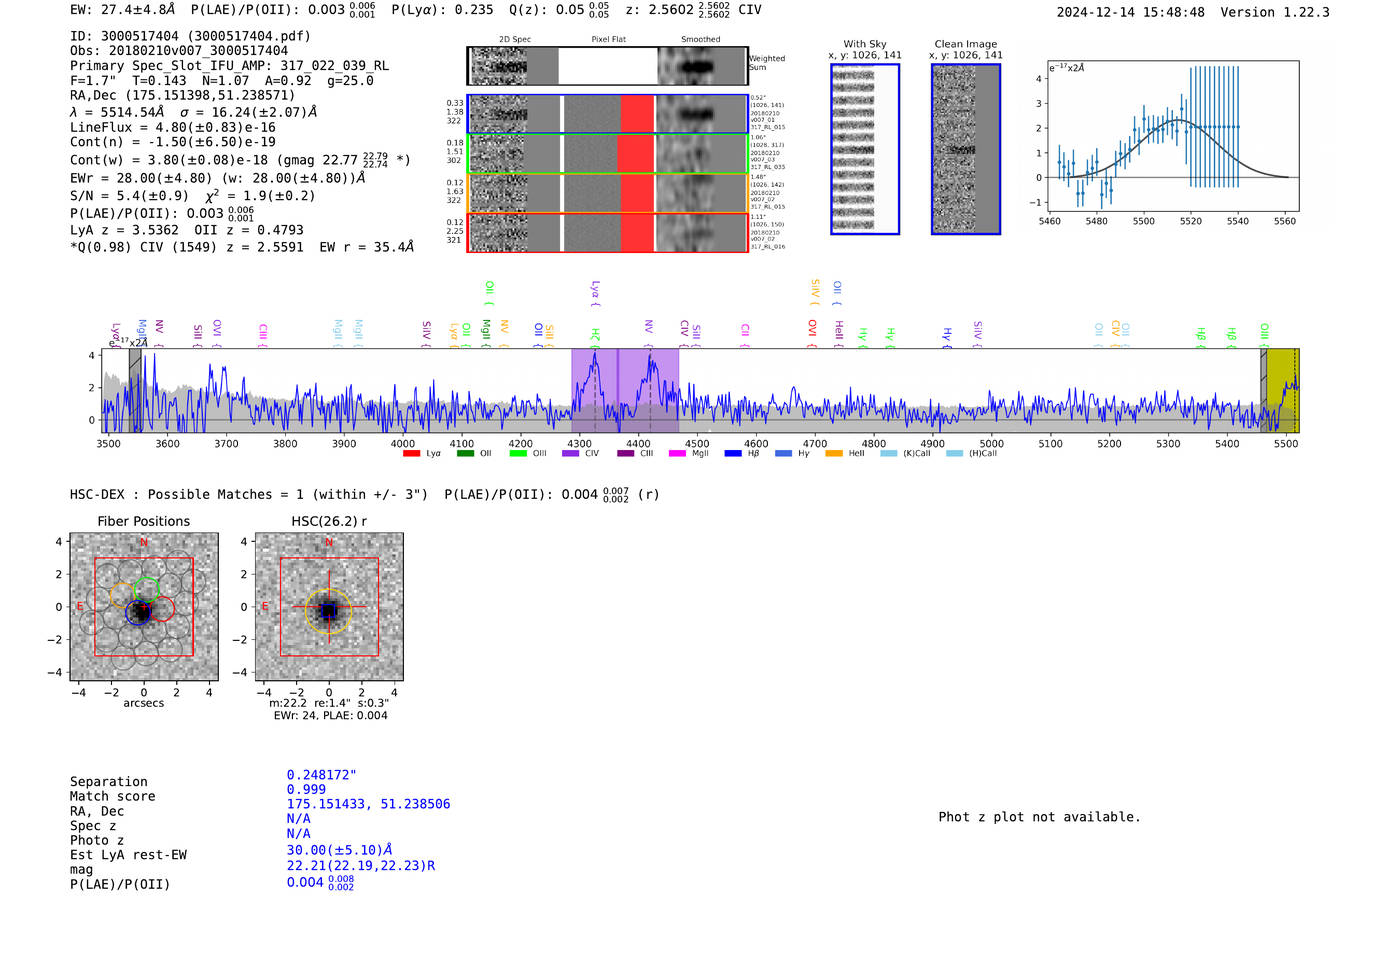1400x953 pixels.
Task: Click the magenta MgII legend swatch
Action: coord(677,454)
